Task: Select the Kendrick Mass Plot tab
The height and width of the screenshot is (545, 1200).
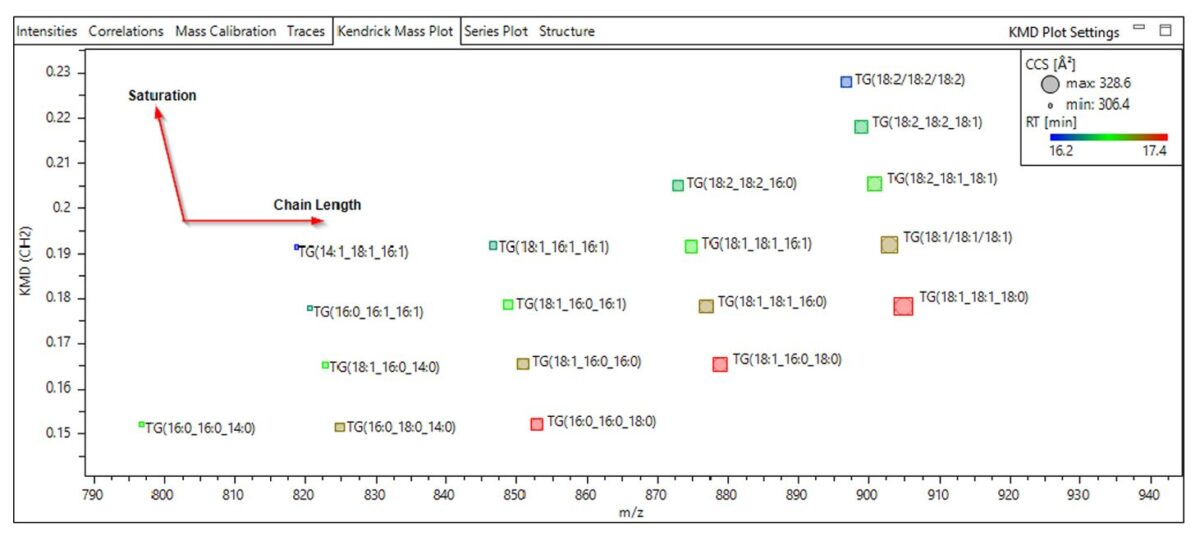Action: click(395, 31)
